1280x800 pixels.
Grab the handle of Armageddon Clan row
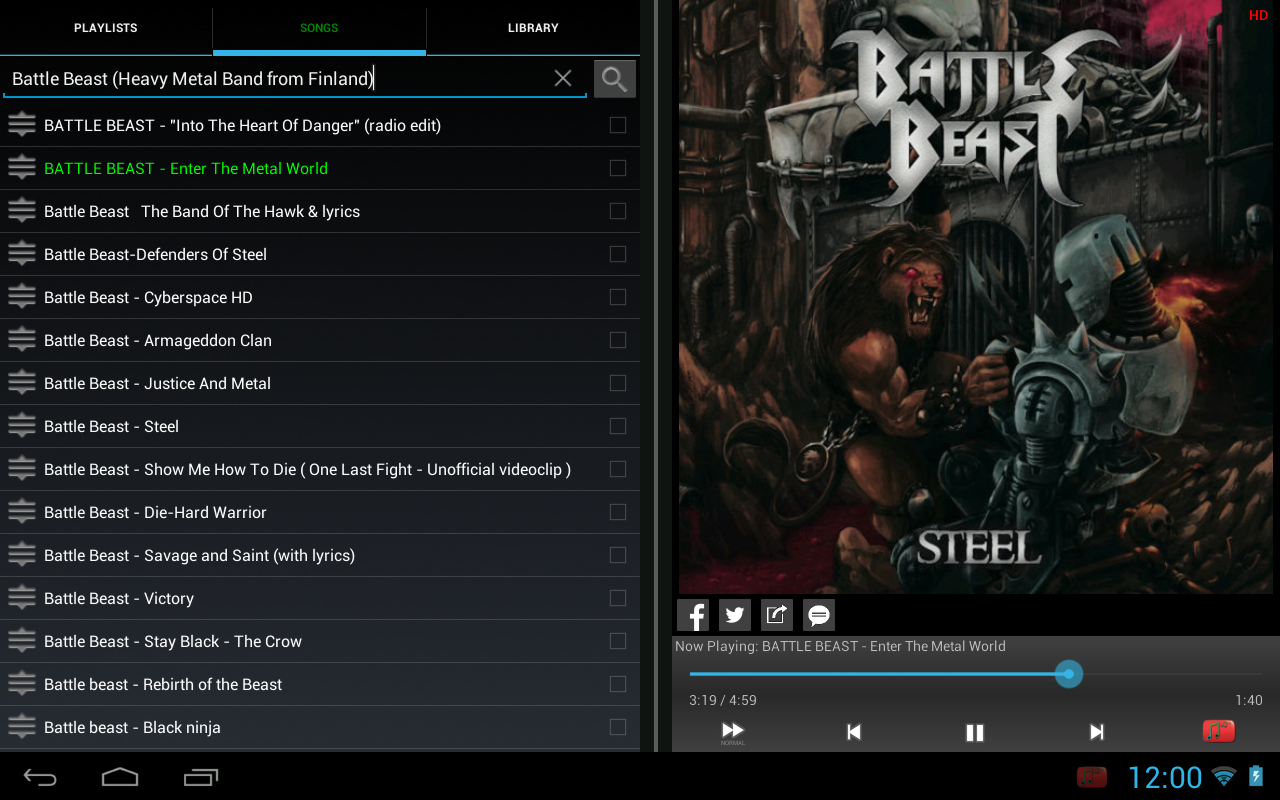22,340
